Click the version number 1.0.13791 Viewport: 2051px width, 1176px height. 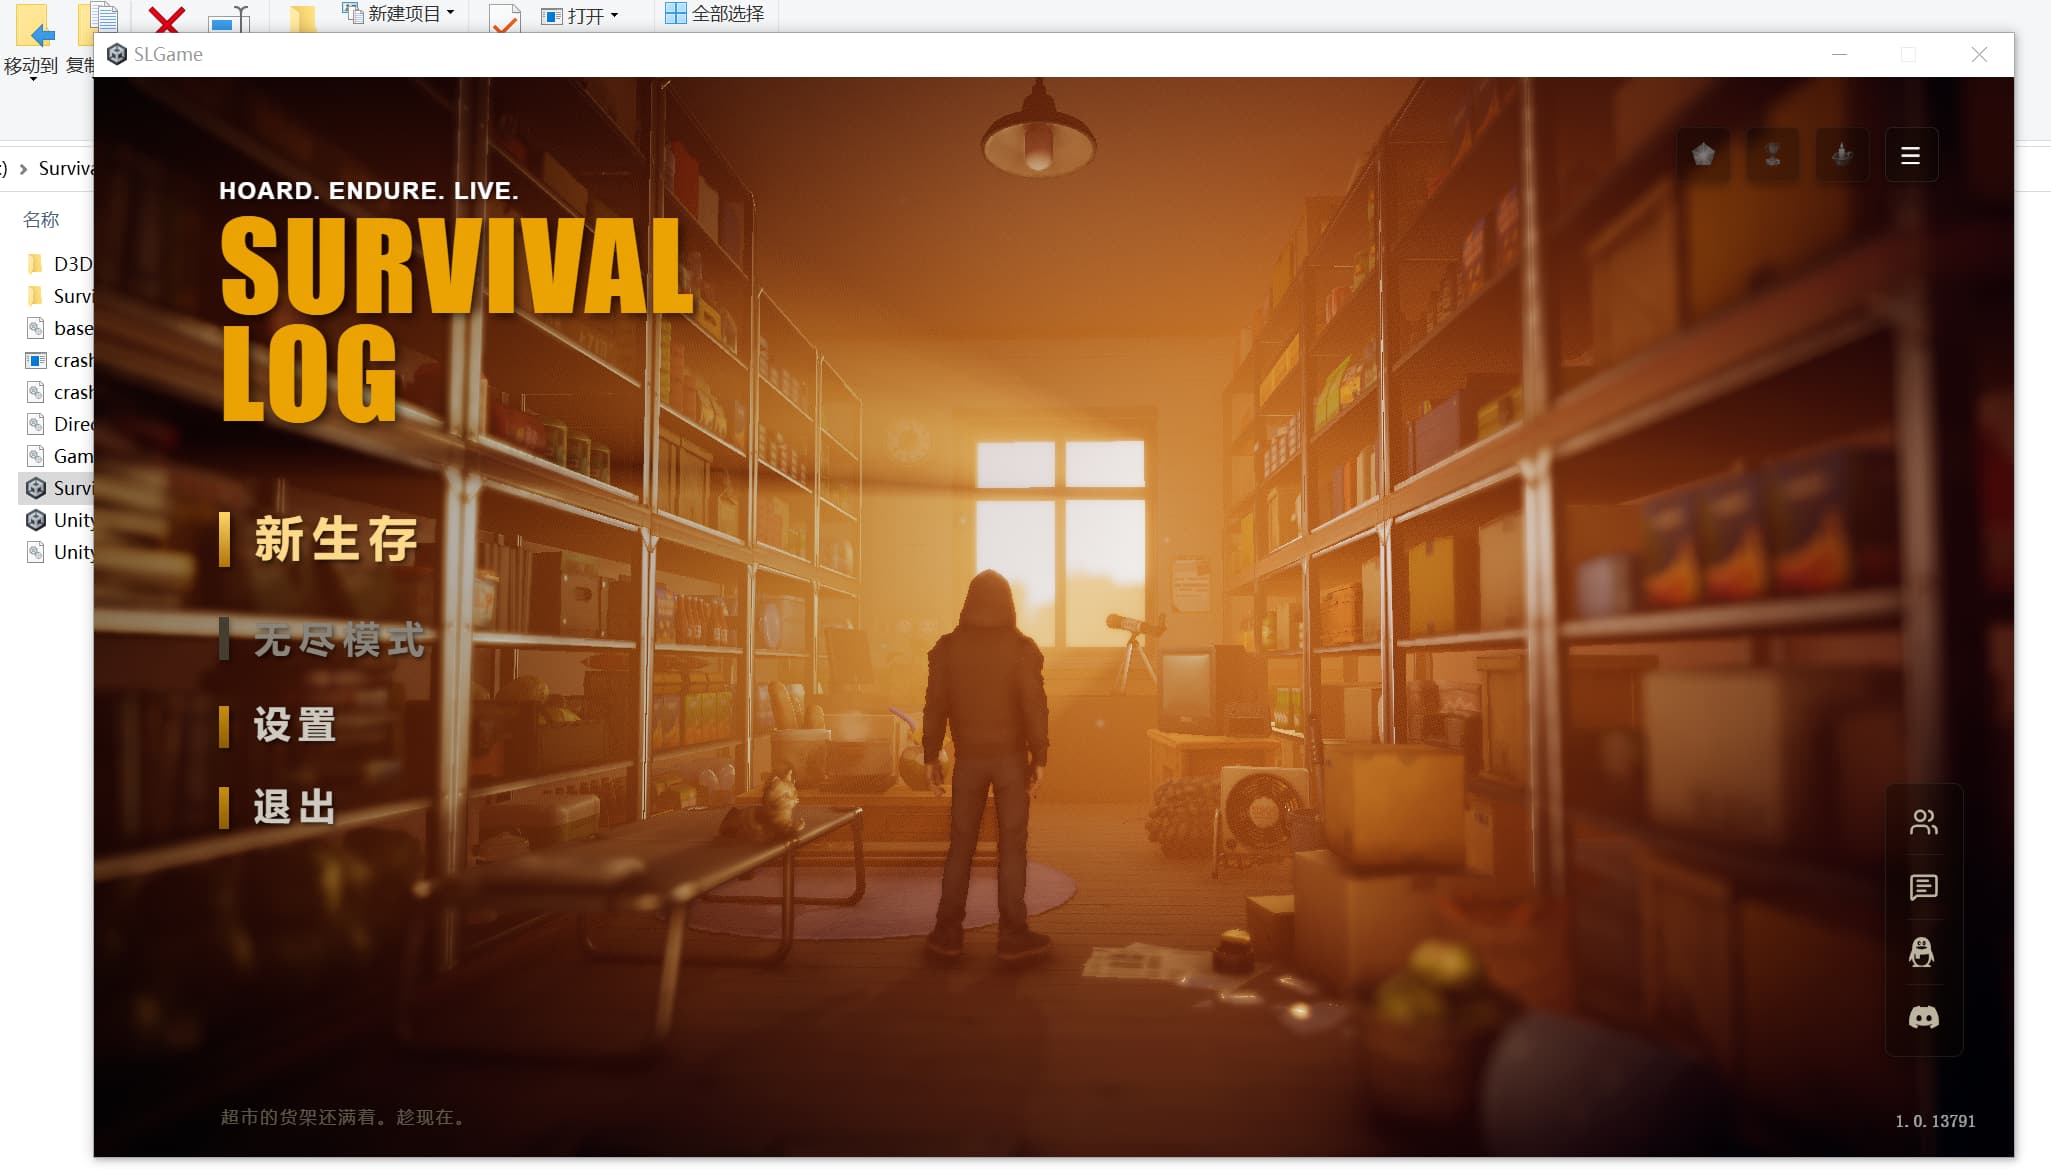tap(1935, 1121)
